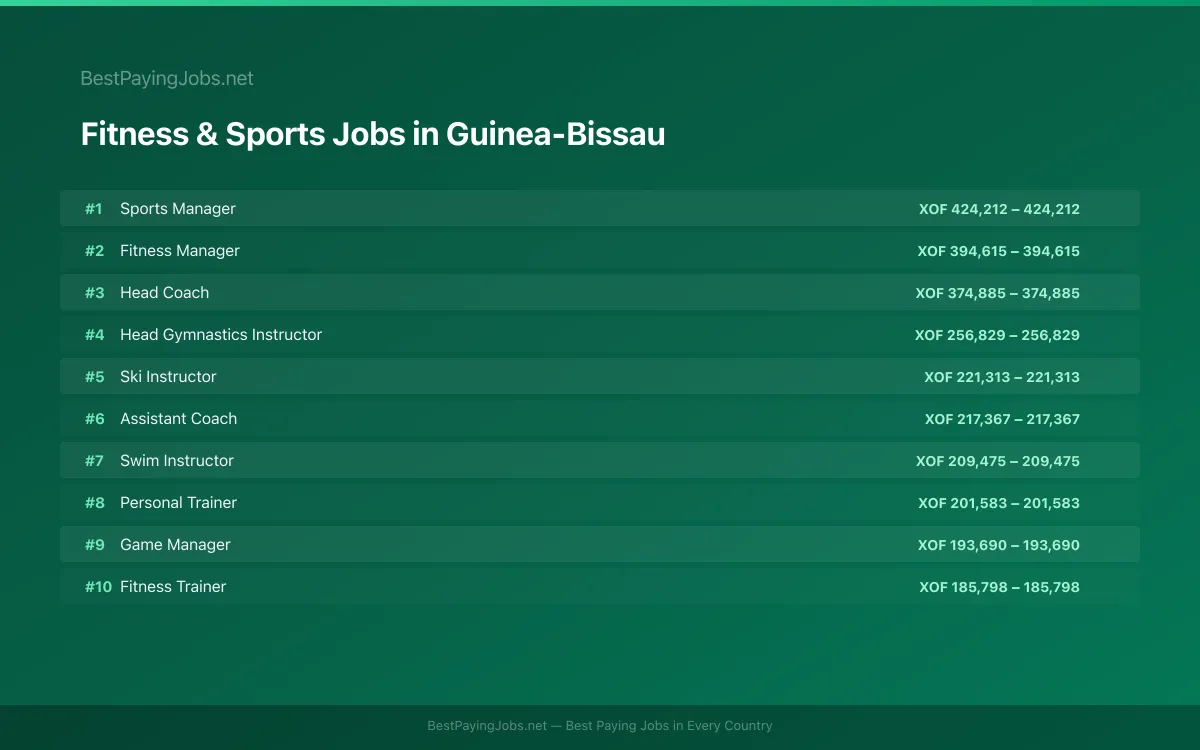
Task: Select the Fitness Manager job title
Action: point(180,251)
